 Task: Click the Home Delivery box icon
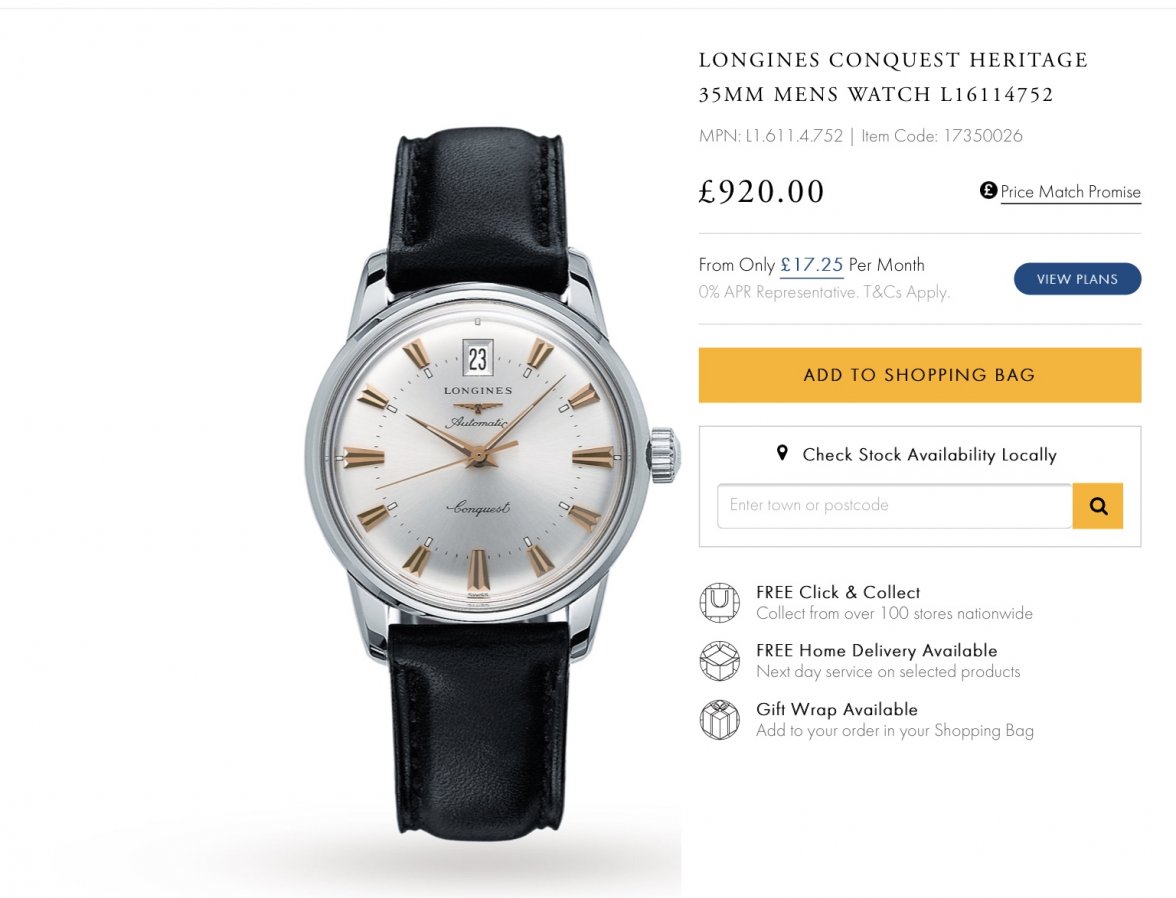coord(719,661)
